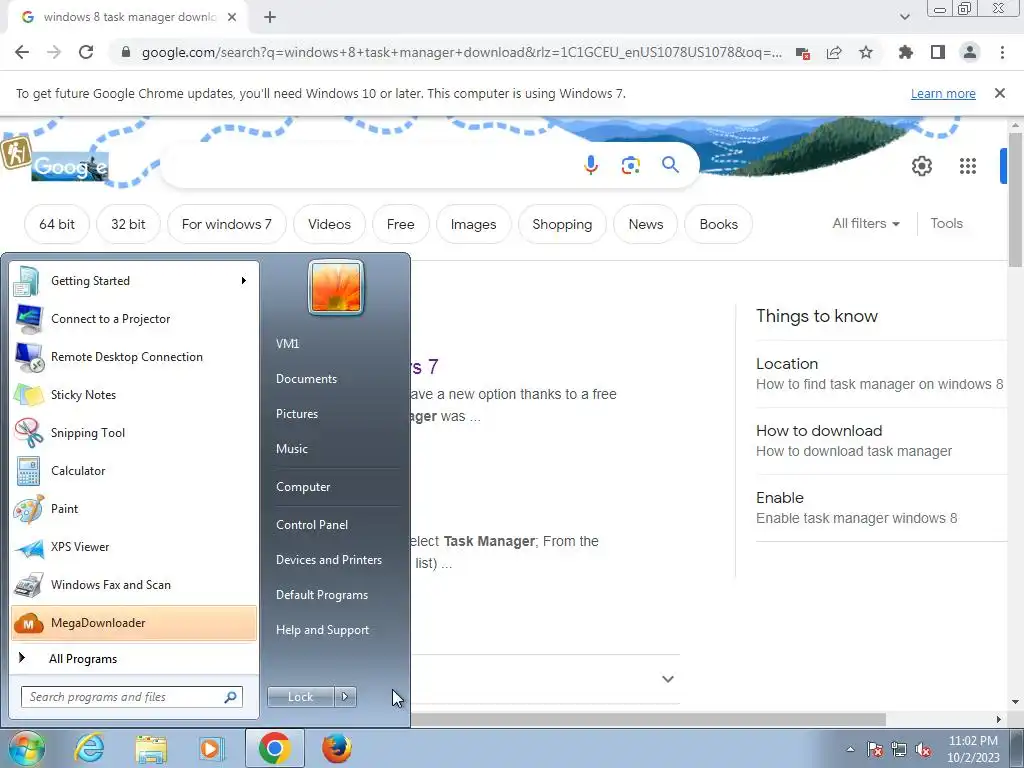
Task: Click the Tools button
Action: tap(946, 223)
